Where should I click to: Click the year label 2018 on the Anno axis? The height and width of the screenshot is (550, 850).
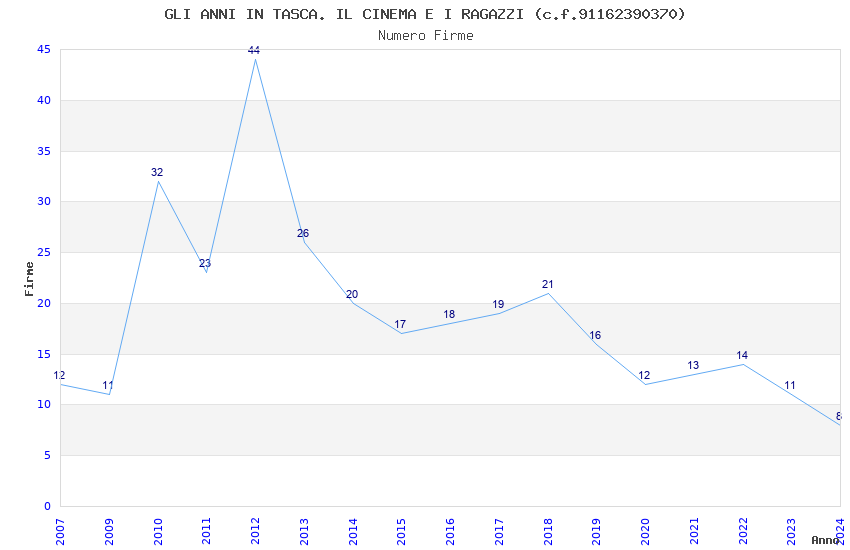[x=548, y=532]
